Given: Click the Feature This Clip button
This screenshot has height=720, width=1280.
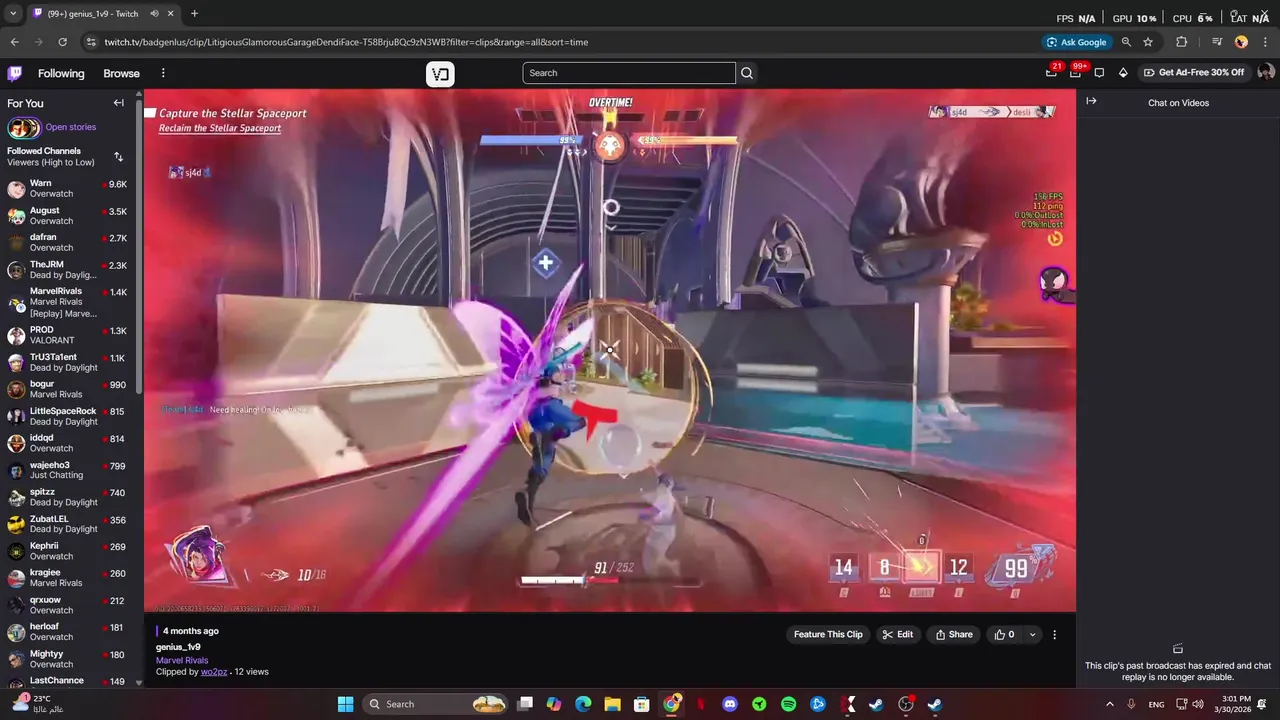Looking at the screenshot, I should coord(828,634).
